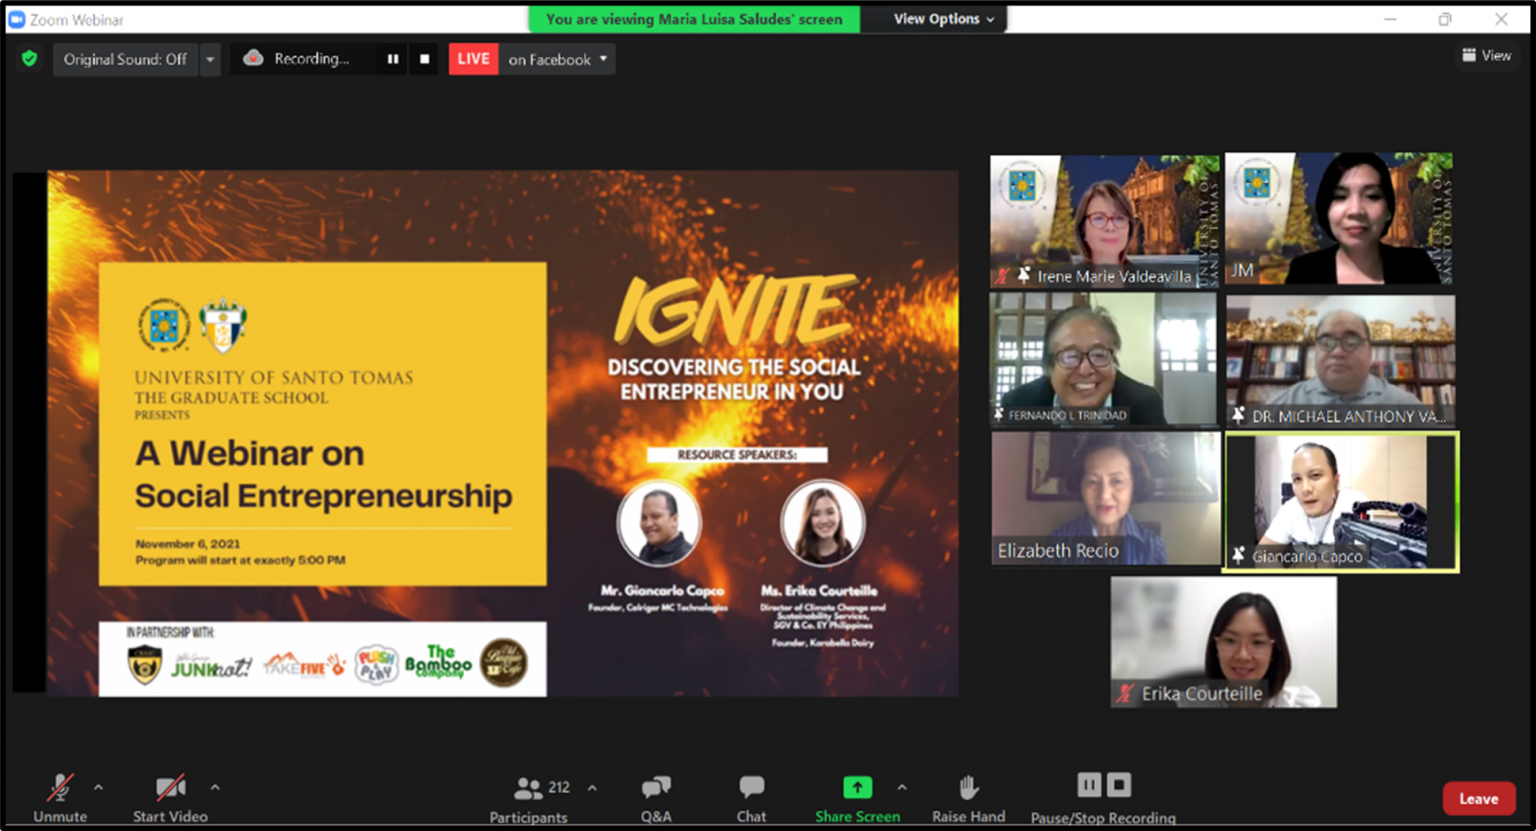The height and width of the screenshot is (831, 1536).
Task: Open the View layout menu
Action: click(x=1486, y=55)
